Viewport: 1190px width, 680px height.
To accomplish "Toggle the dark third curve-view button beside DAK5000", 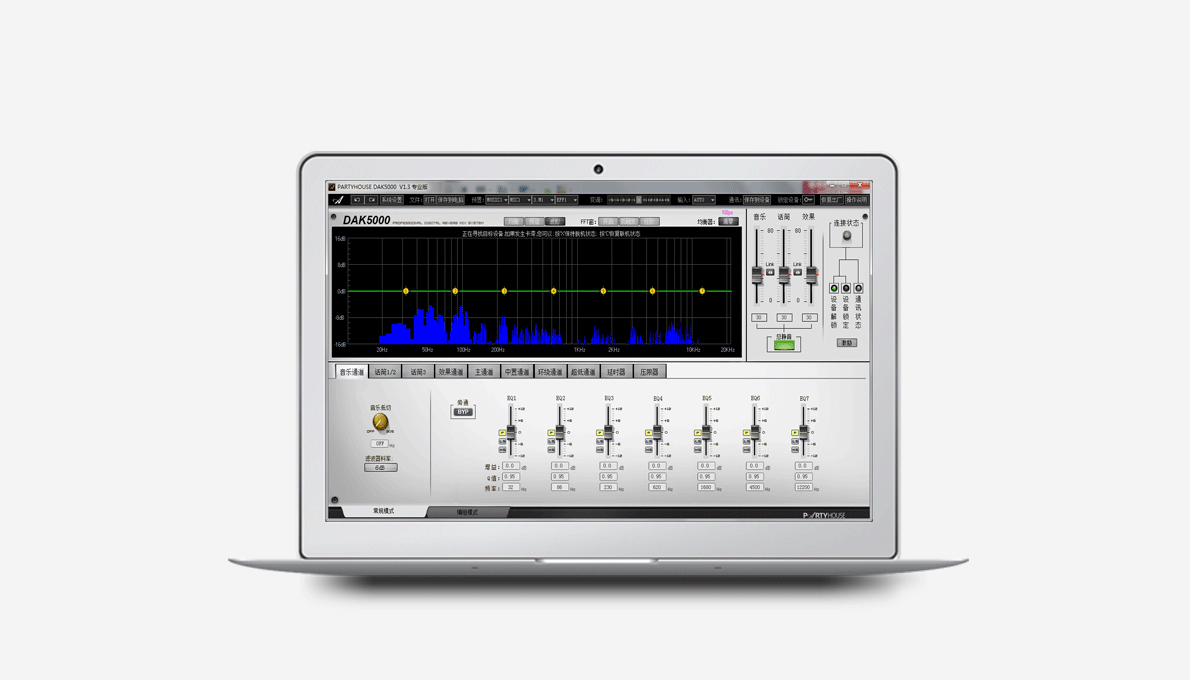I will click(556, 222).
